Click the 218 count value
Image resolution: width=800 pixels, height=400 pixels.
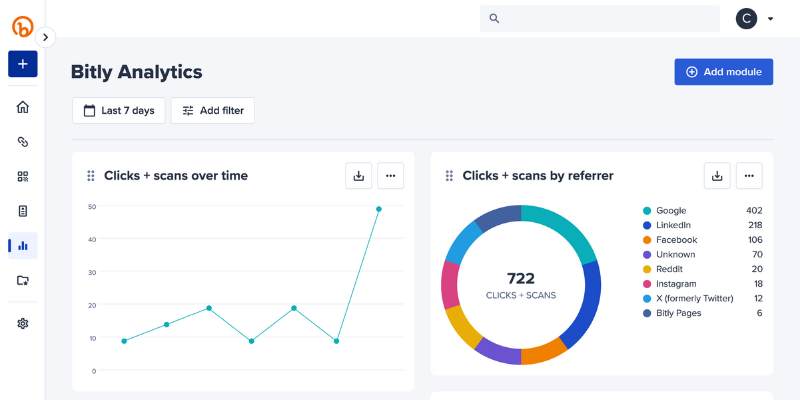tap(755, 226)
